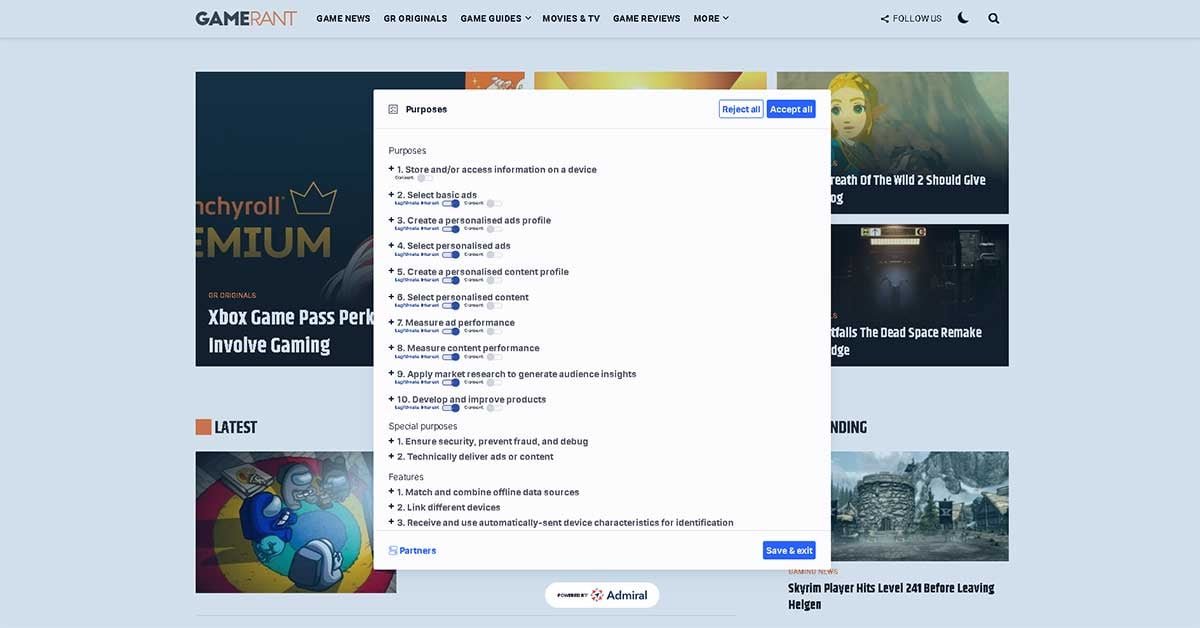
Task: Open the Skyrim Player Hits Level 241 headline
Action: (891, 596)
